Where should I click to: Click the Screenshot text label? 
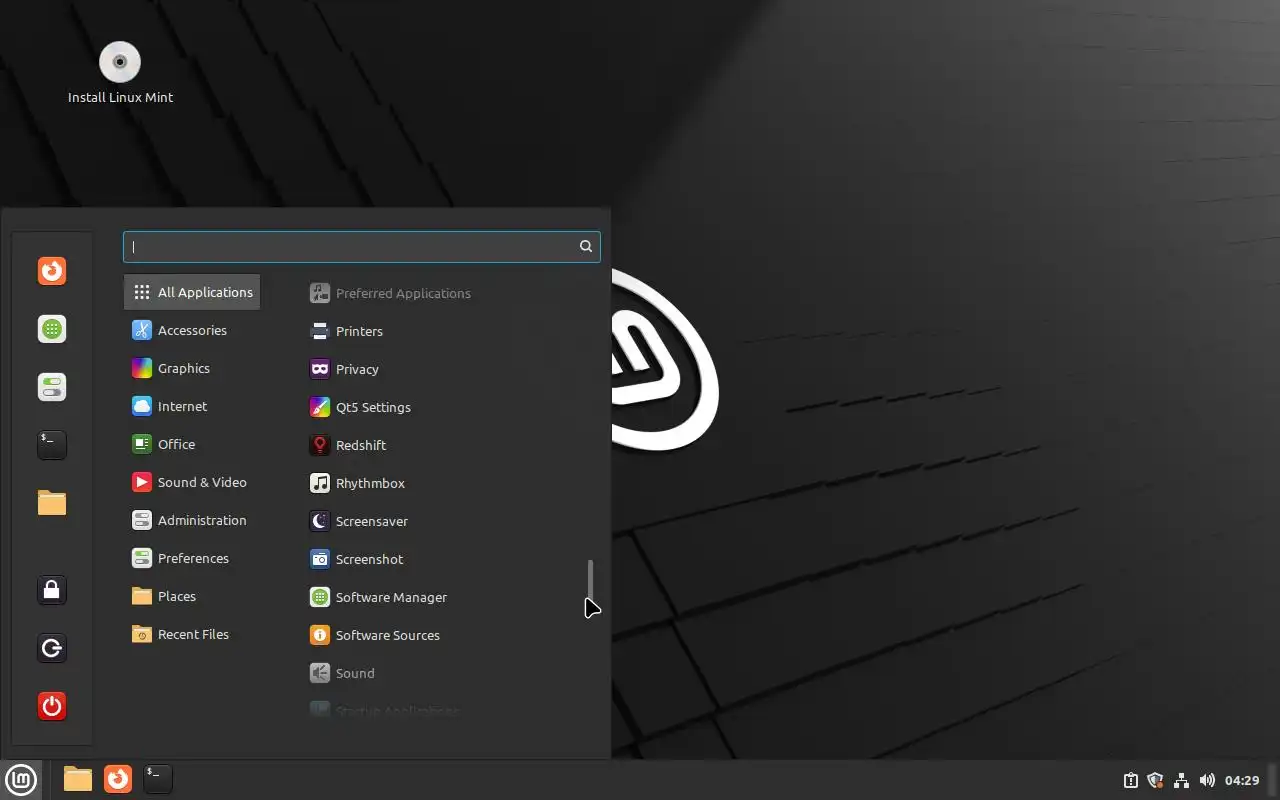pyautogui.click(x=369, y=559)
